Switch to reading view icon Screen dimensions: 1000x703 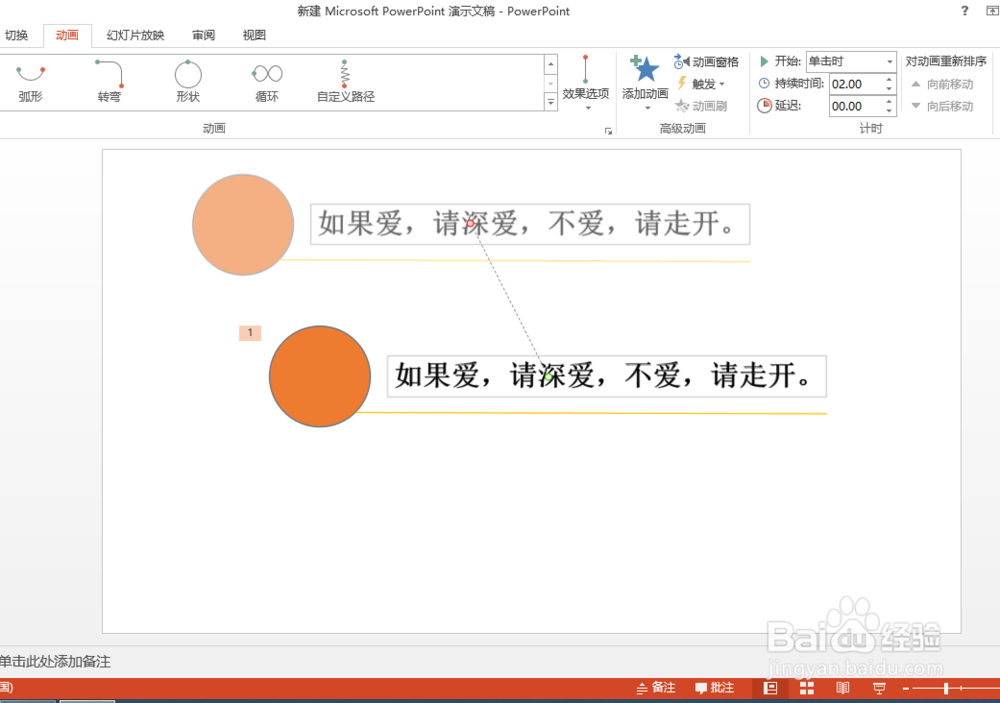click(x=843, y=688)
